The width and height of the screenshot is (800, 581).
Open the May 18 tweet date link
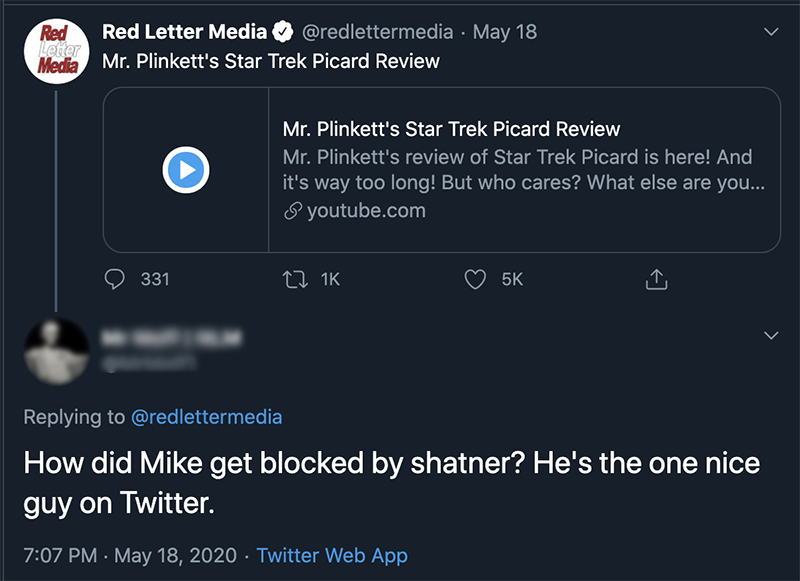click(x=505, y=32)
